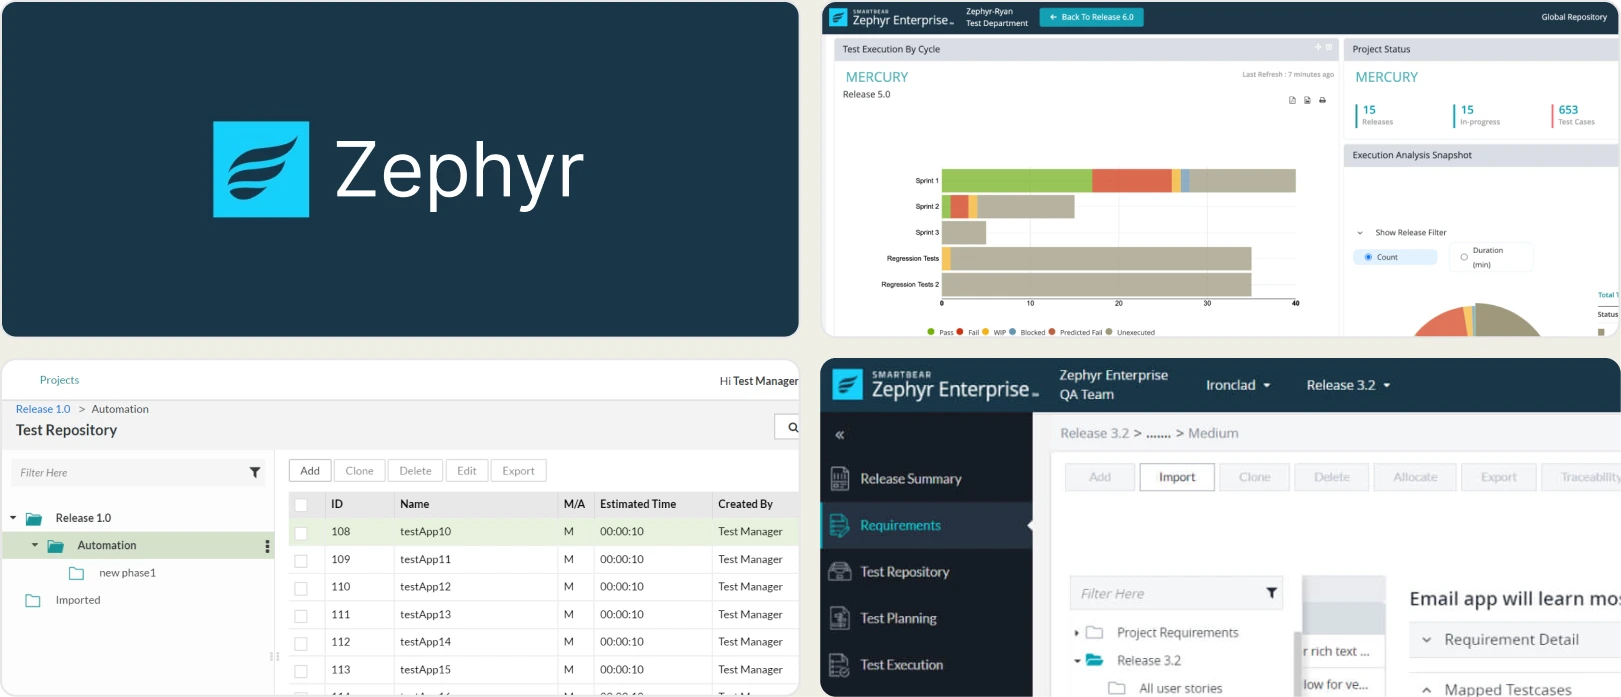Click the filter funnel icon in Requirements tree

(1271, 593)
